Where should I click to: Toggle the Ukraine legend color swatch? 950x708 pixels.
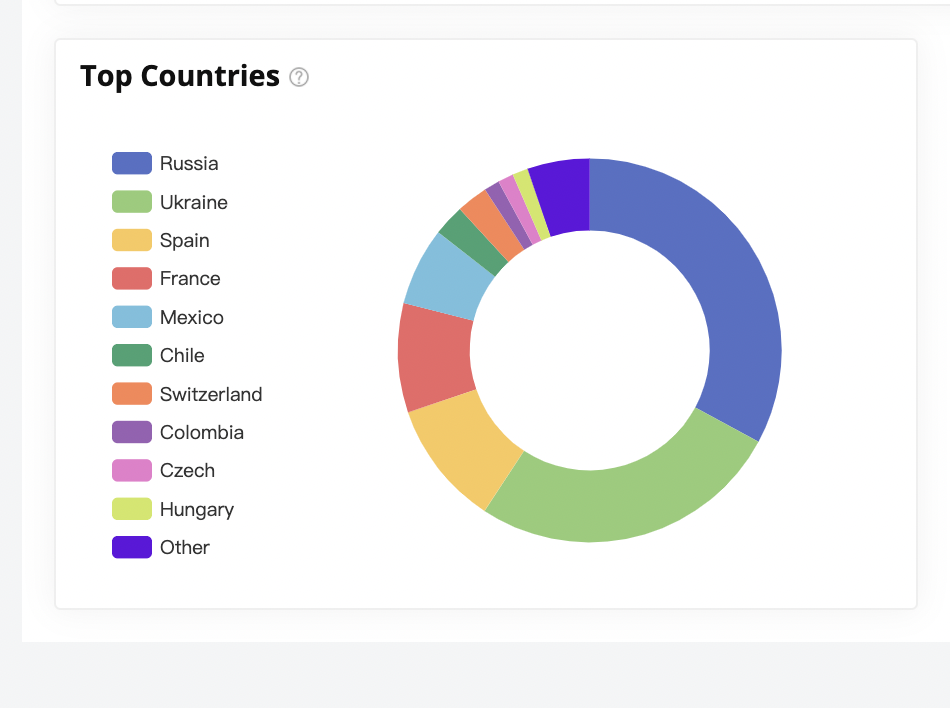pyautogui.click(x=131, y=202)
